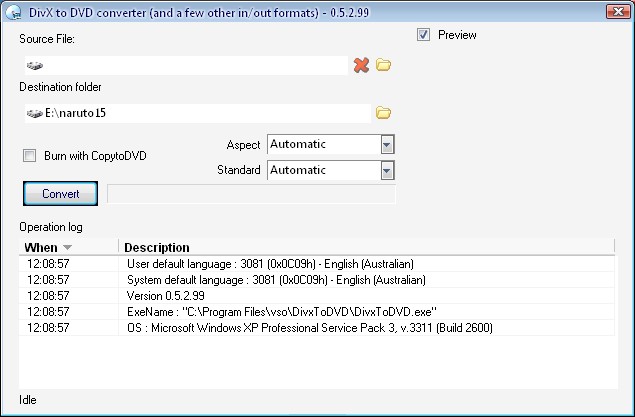Click the DivX to DVD app icon in title bar
This screenshot has height=417, width=635.
coord(13,12)
